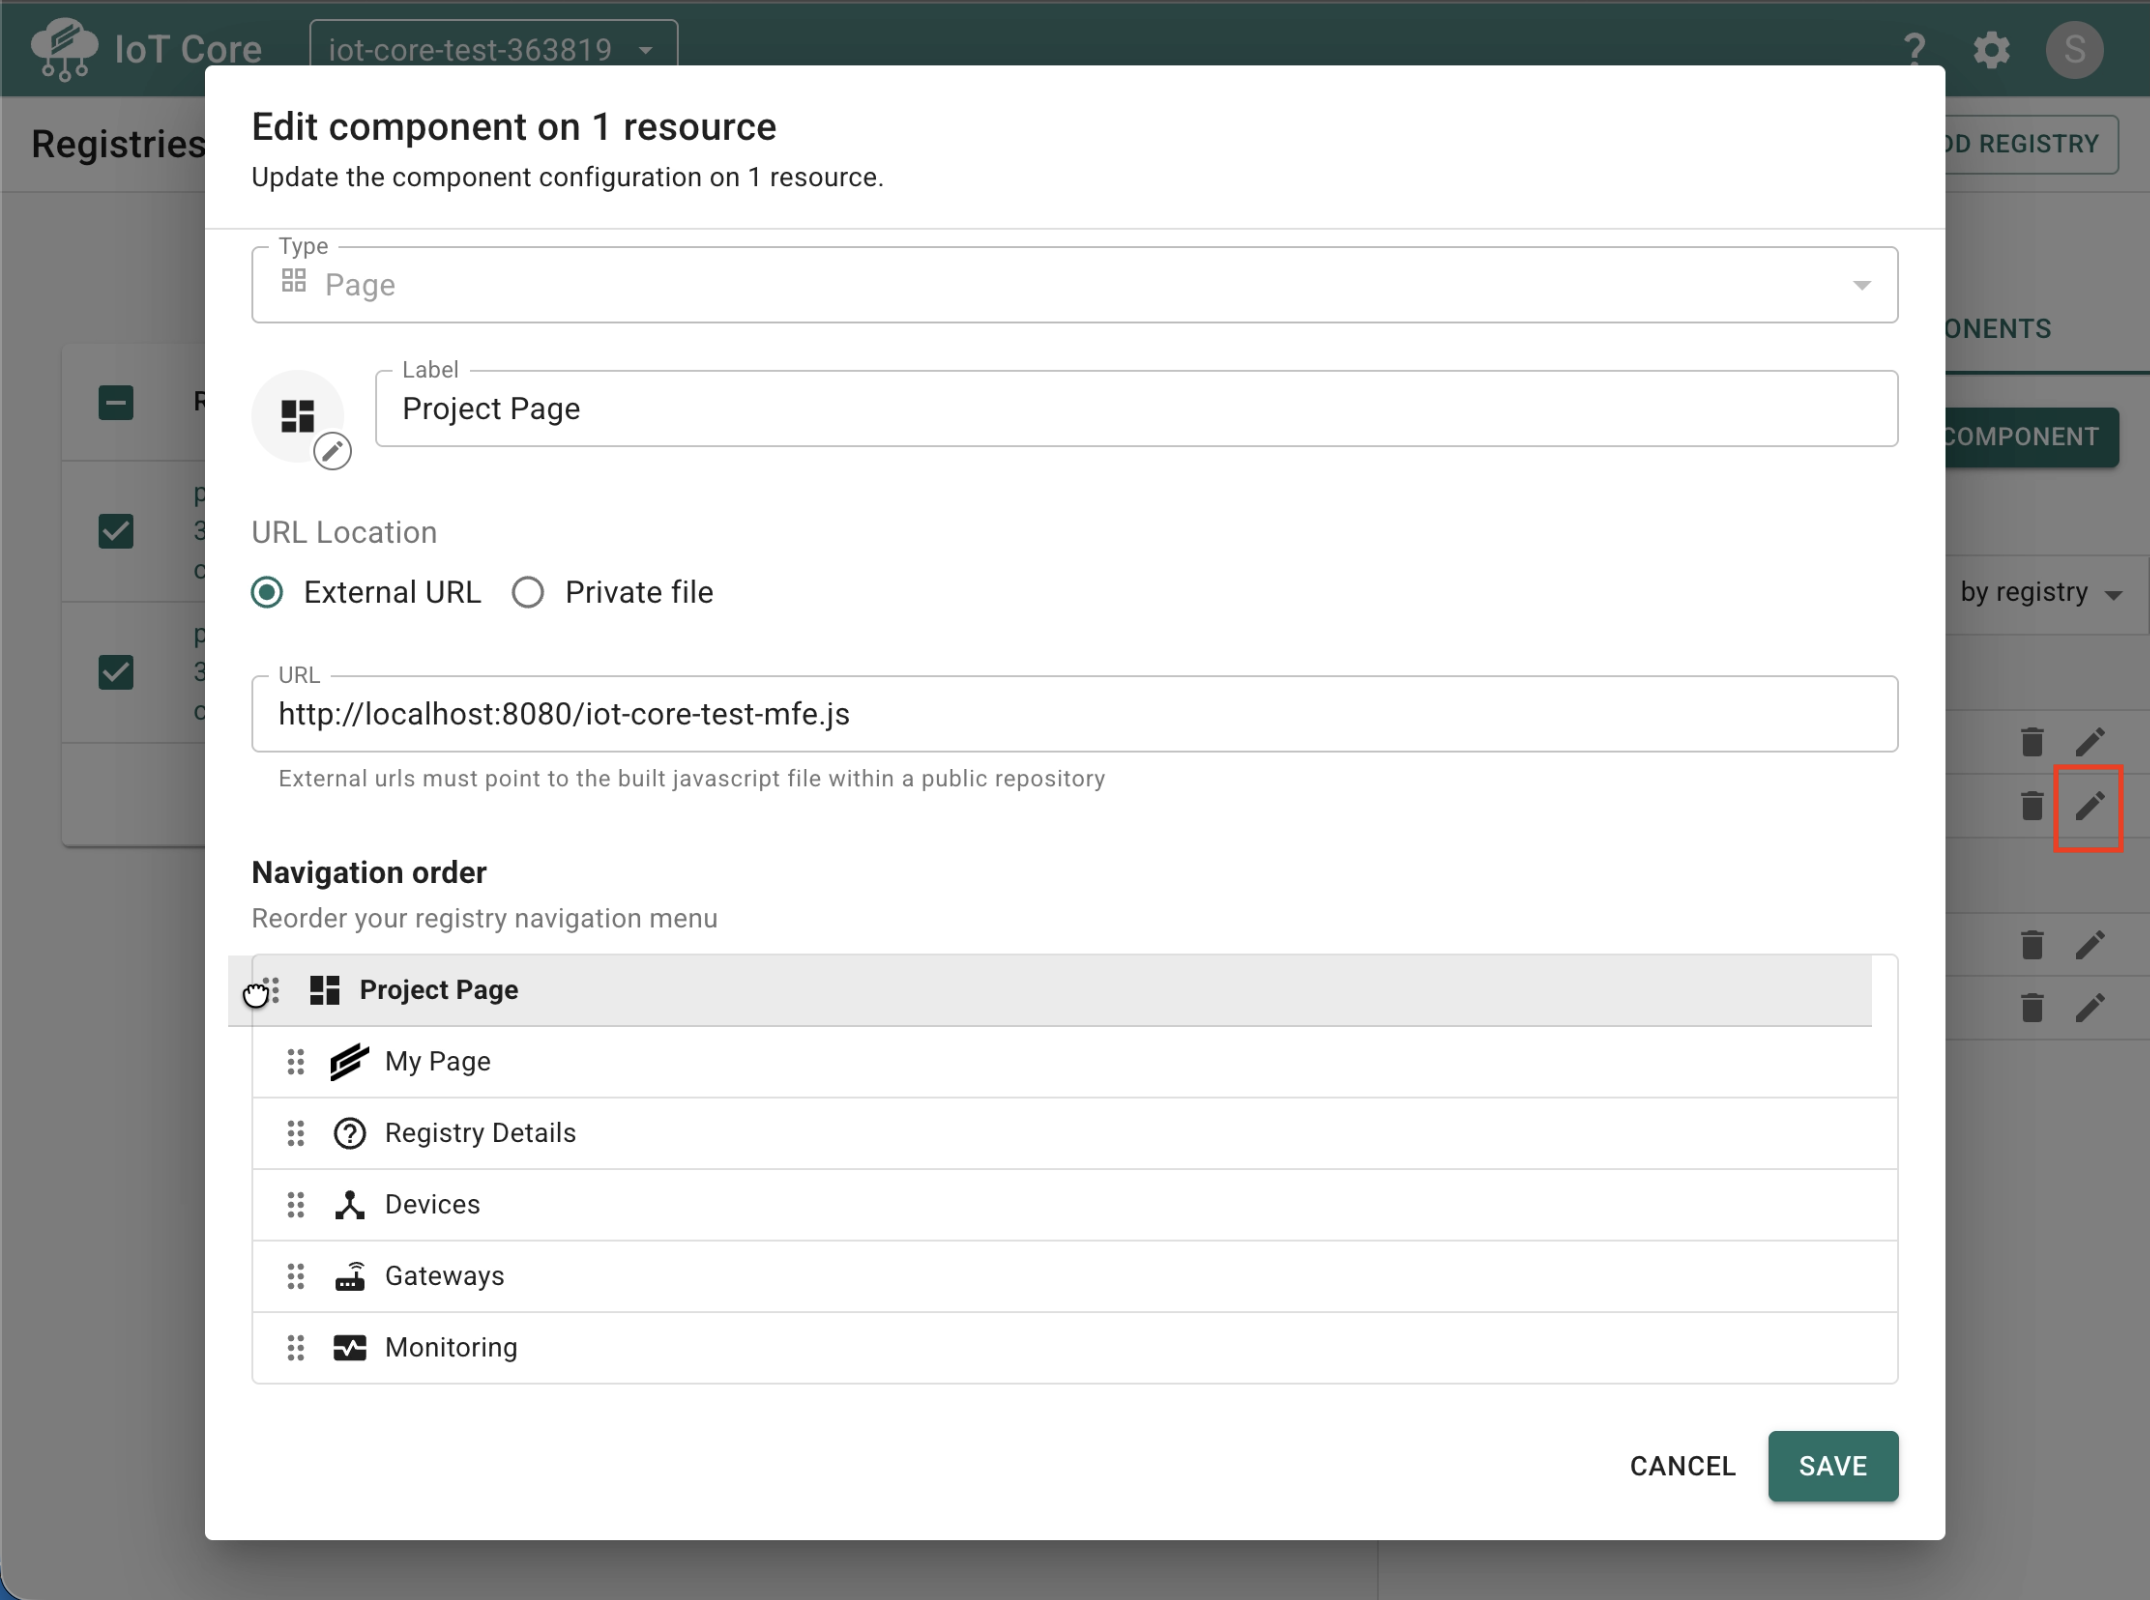Click the Project Page dashboard icon in list
This screenshot has width=2150, height=1600.
(325, 990)
